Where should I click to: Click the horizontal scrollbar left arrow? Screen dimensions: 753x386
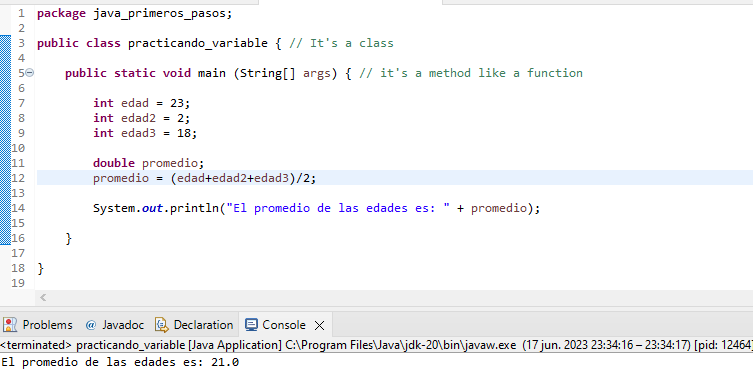pos(43,298)
